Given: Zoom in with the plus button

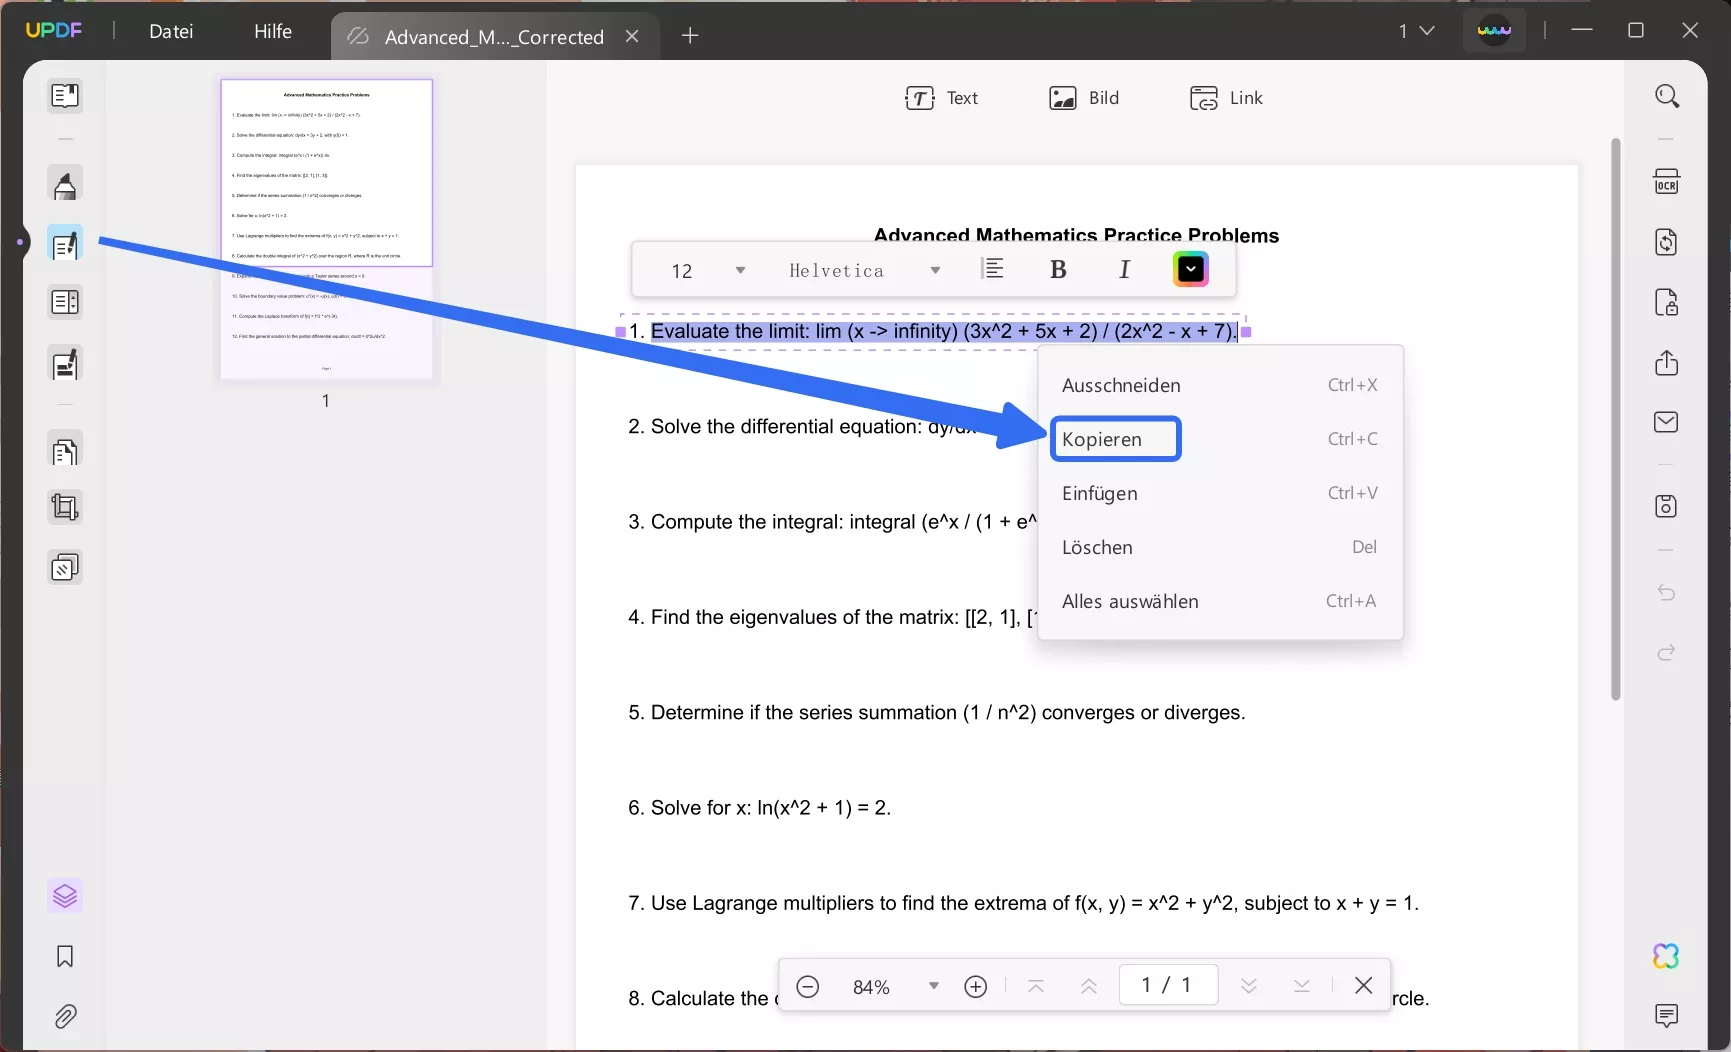Looking at the screenshot, I should click(x=976, y=987).
